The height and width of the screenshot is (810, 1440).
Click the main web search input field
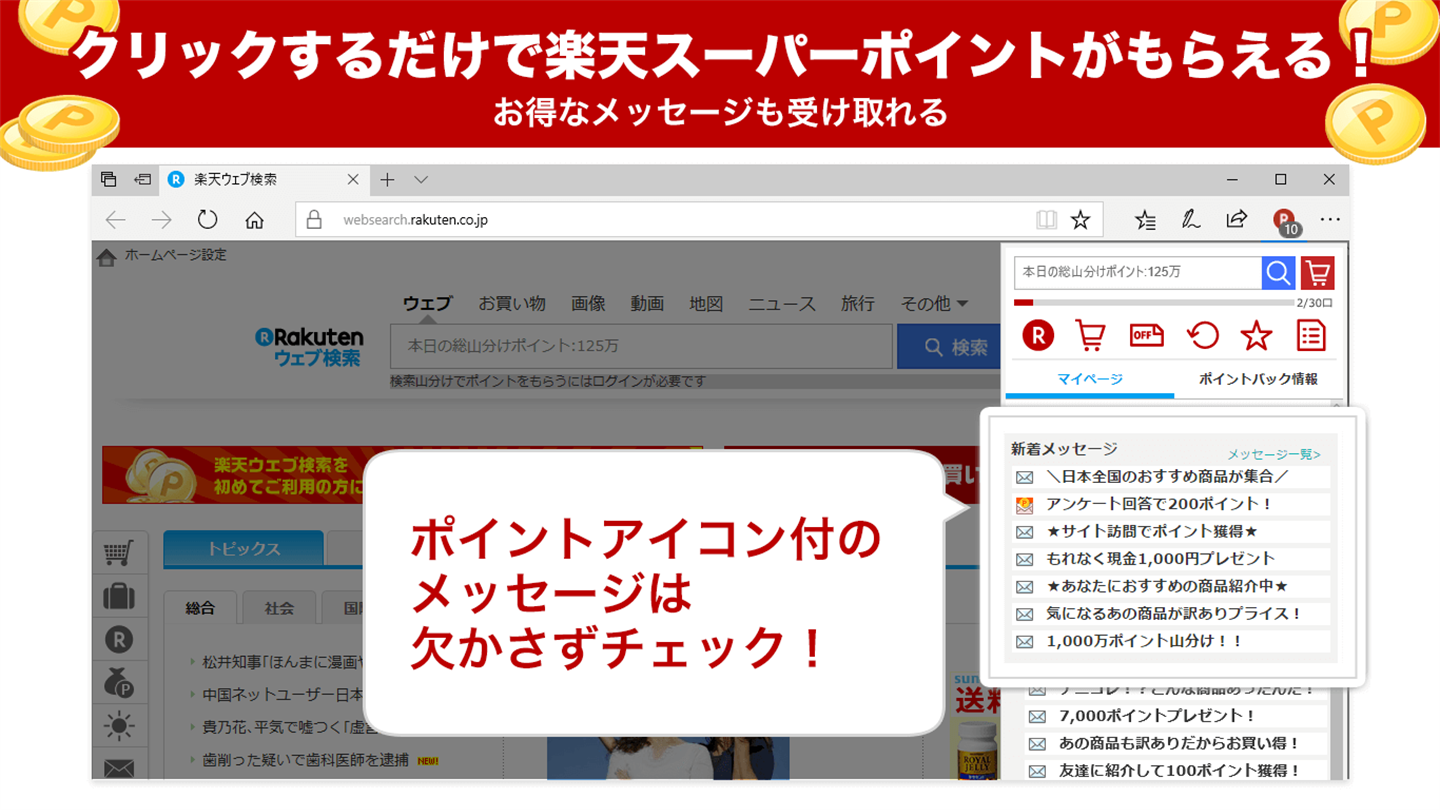tap(641, 347)
